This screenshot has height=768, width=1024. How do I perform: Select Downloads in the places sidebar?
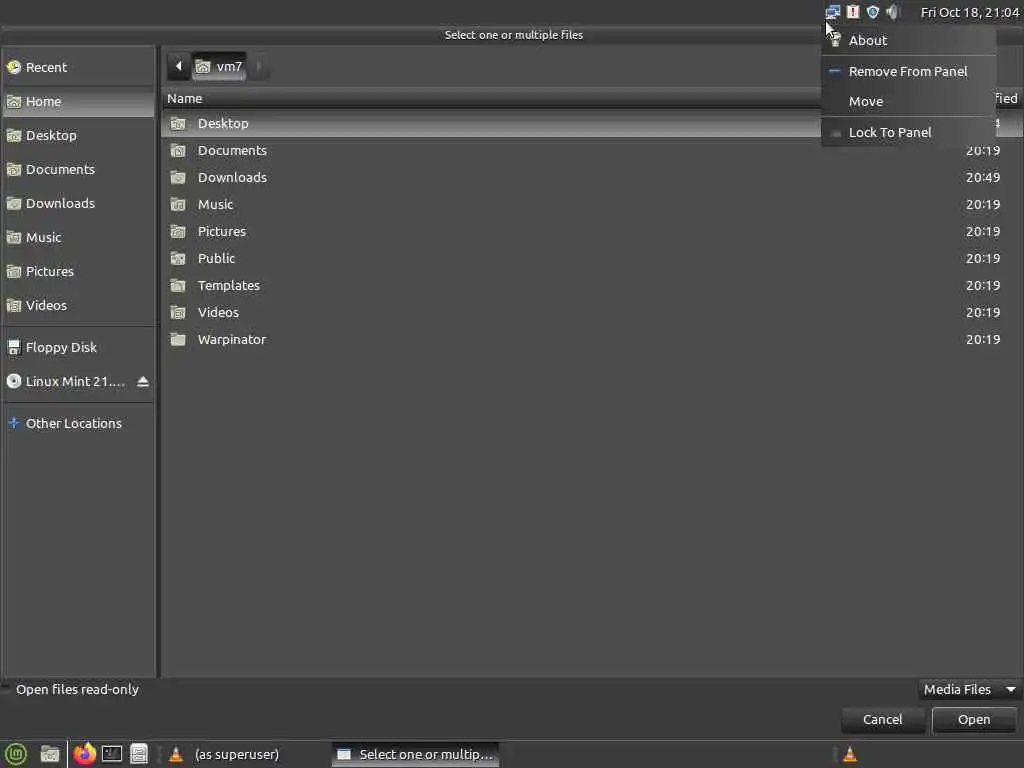click(x=78, y=203)
